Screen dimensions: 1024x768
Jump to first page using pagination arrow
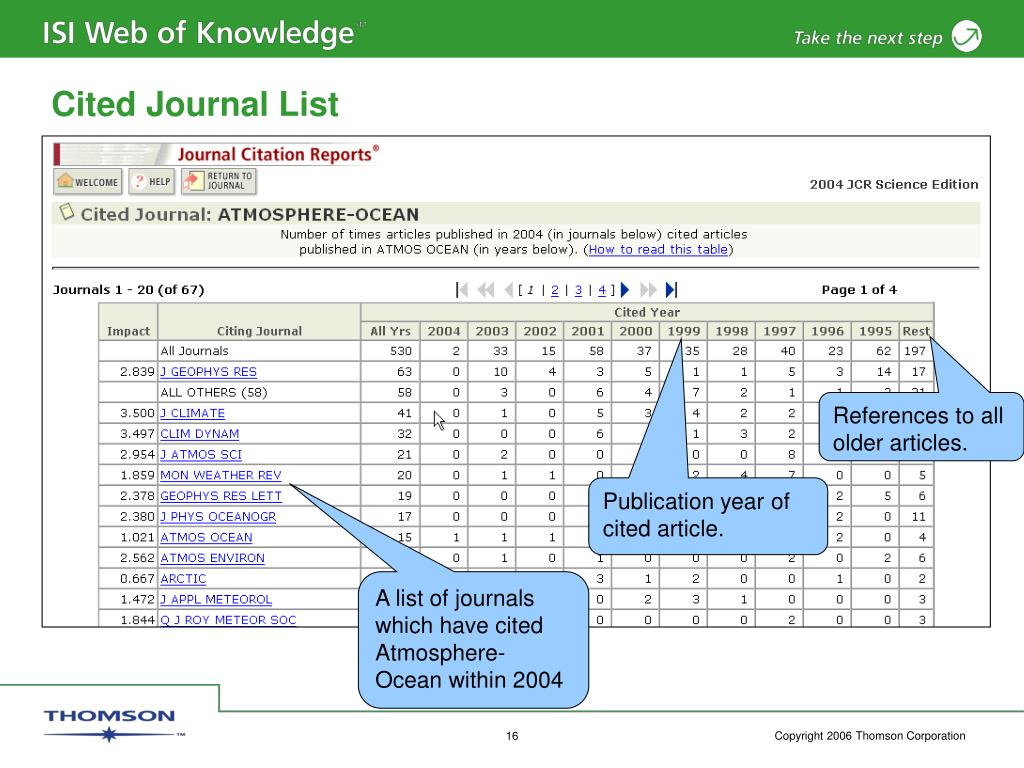[462, 289]
